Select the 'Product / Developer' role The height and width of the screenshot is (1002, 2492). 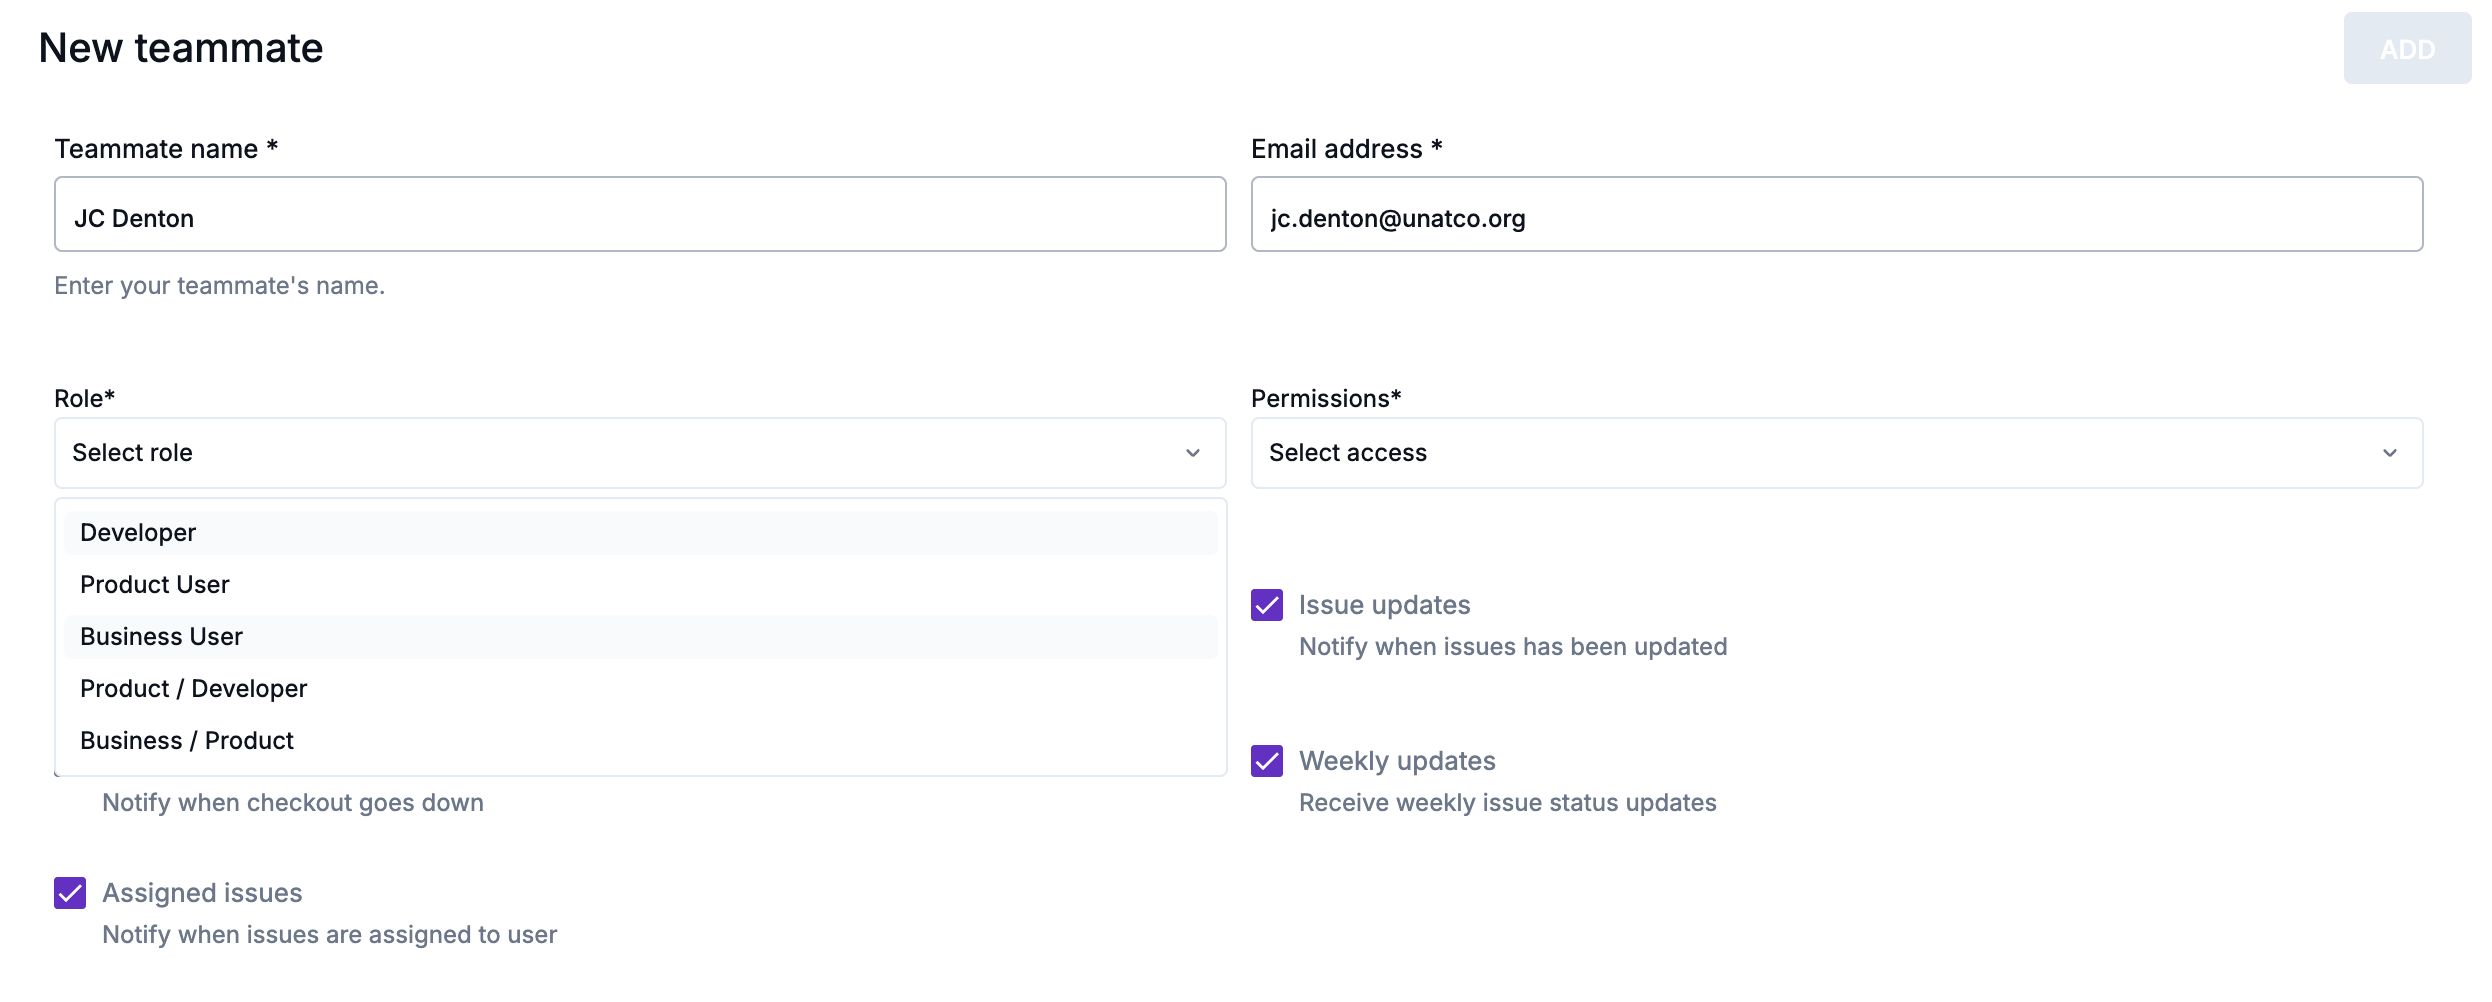click(x=193, y=689)
